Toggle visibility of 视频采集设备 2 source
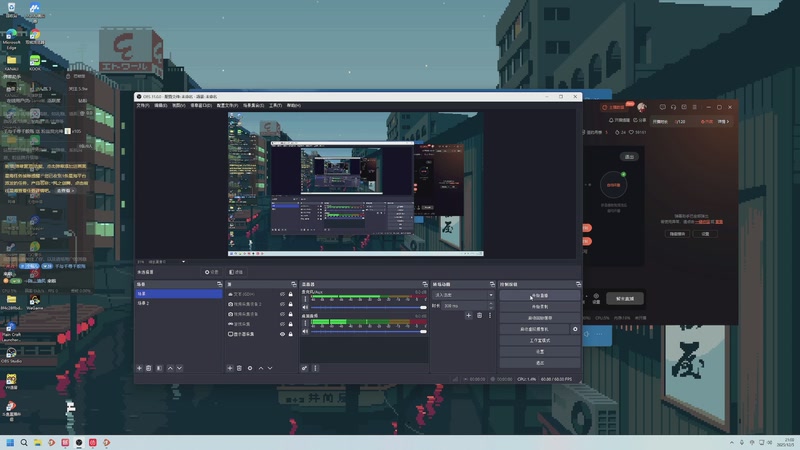The width and height of the screenshot is (800, 450). [x=282, y=304]
